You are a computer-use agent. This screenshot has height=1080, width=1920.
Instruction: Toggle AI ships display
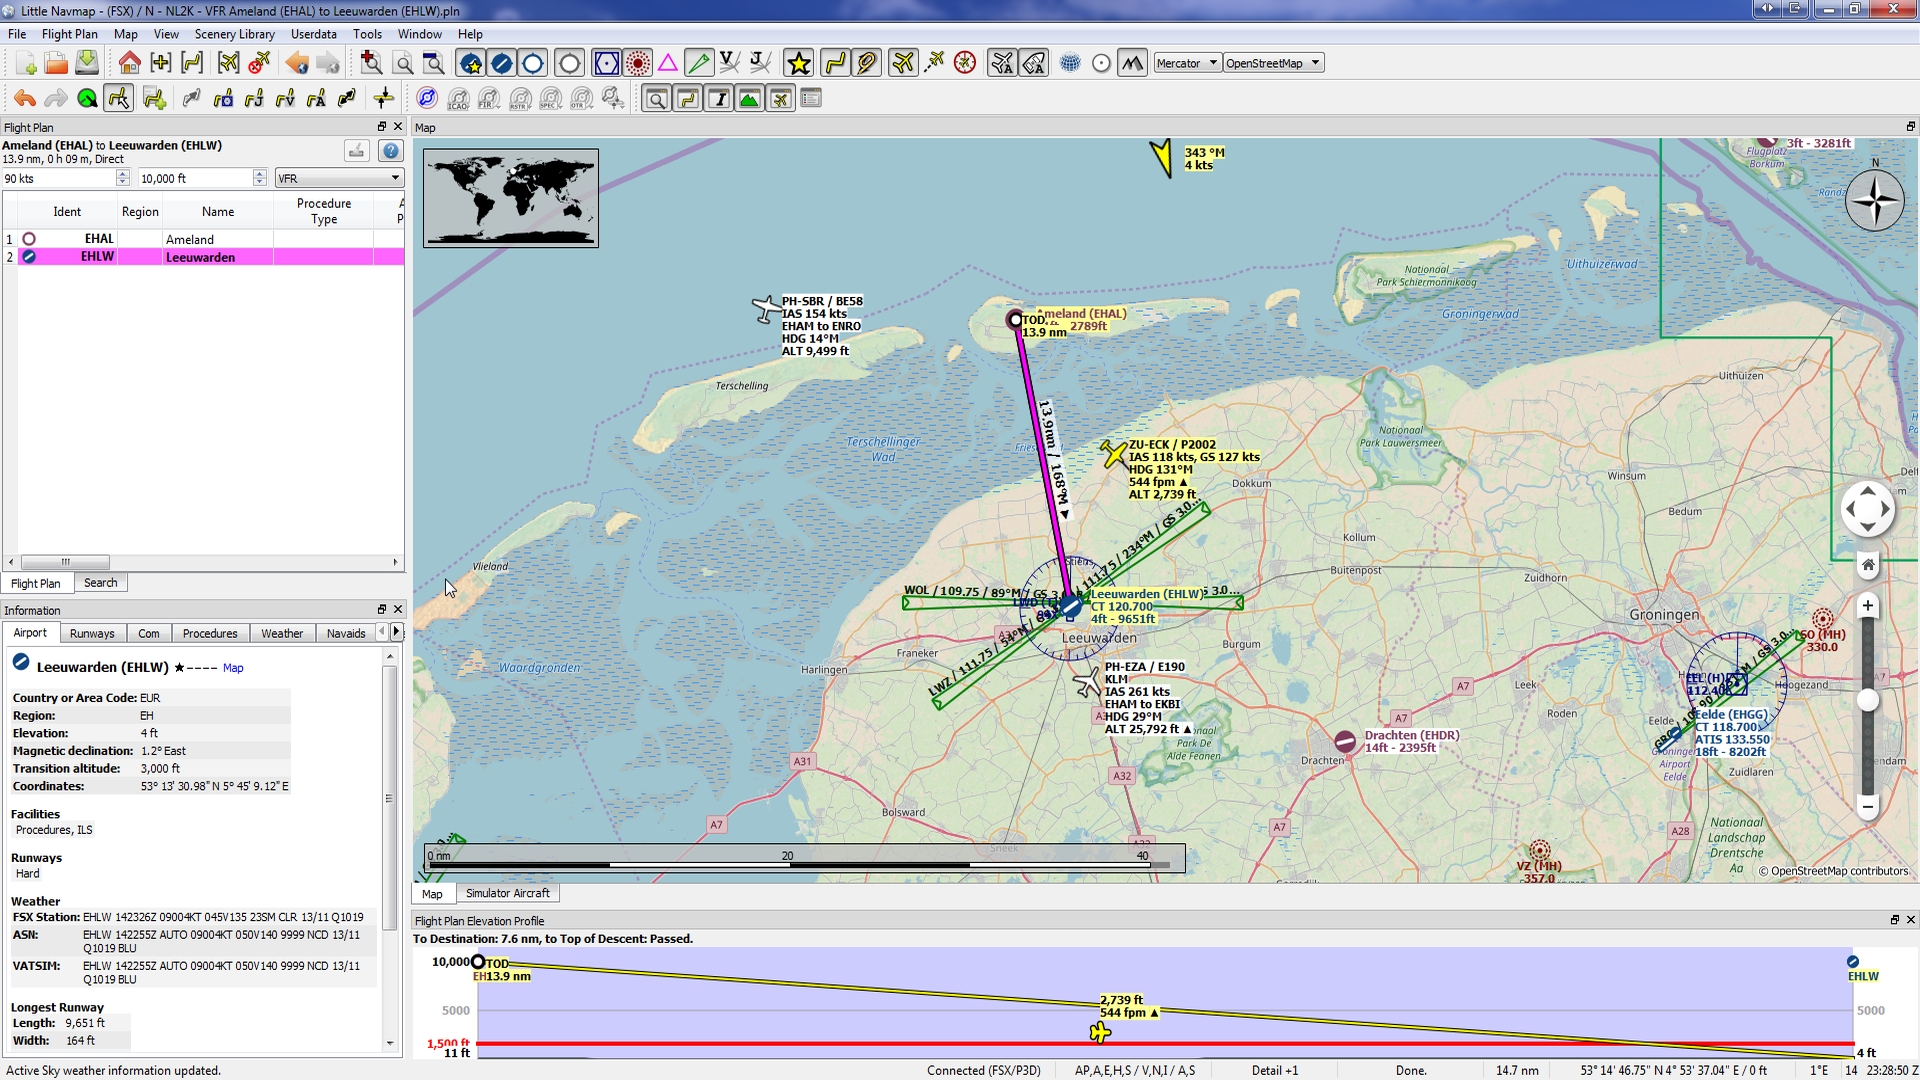(x=1033, y=63)
